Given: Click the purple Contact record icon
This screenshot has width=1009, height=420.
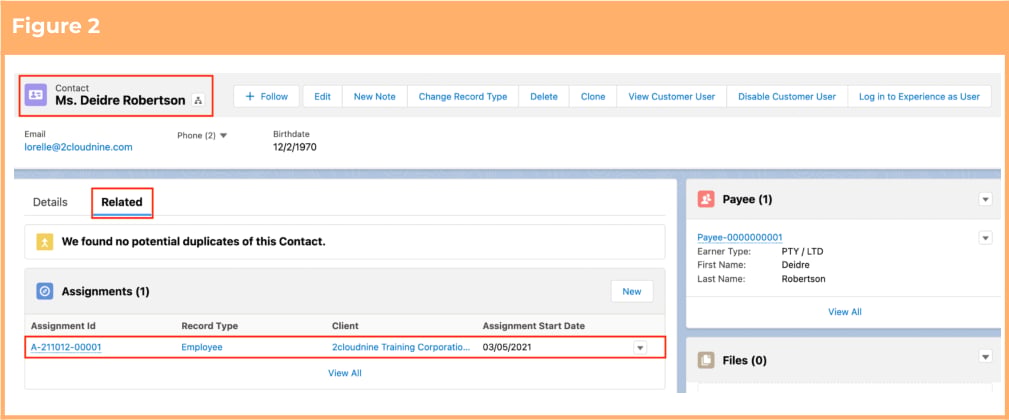Looking at the screenshot, I should coord(35,95).
